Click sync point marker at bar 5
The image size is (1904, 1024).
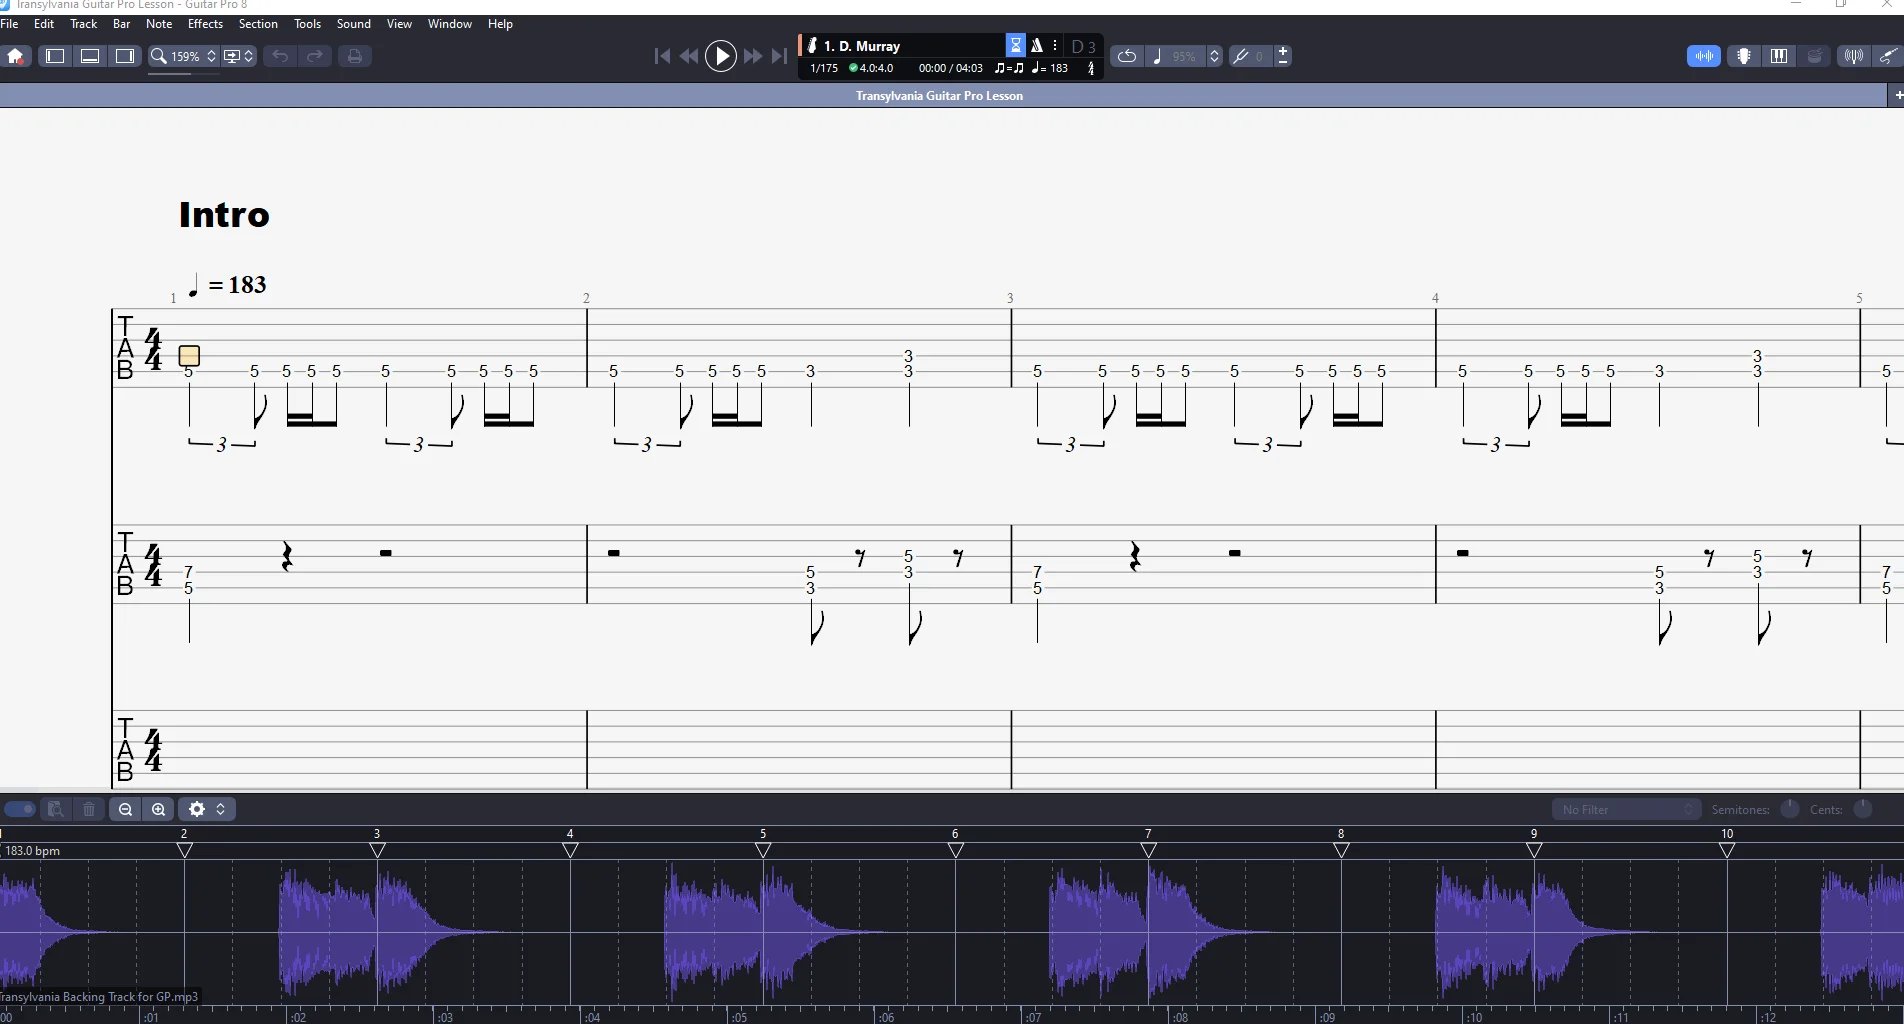763,850
